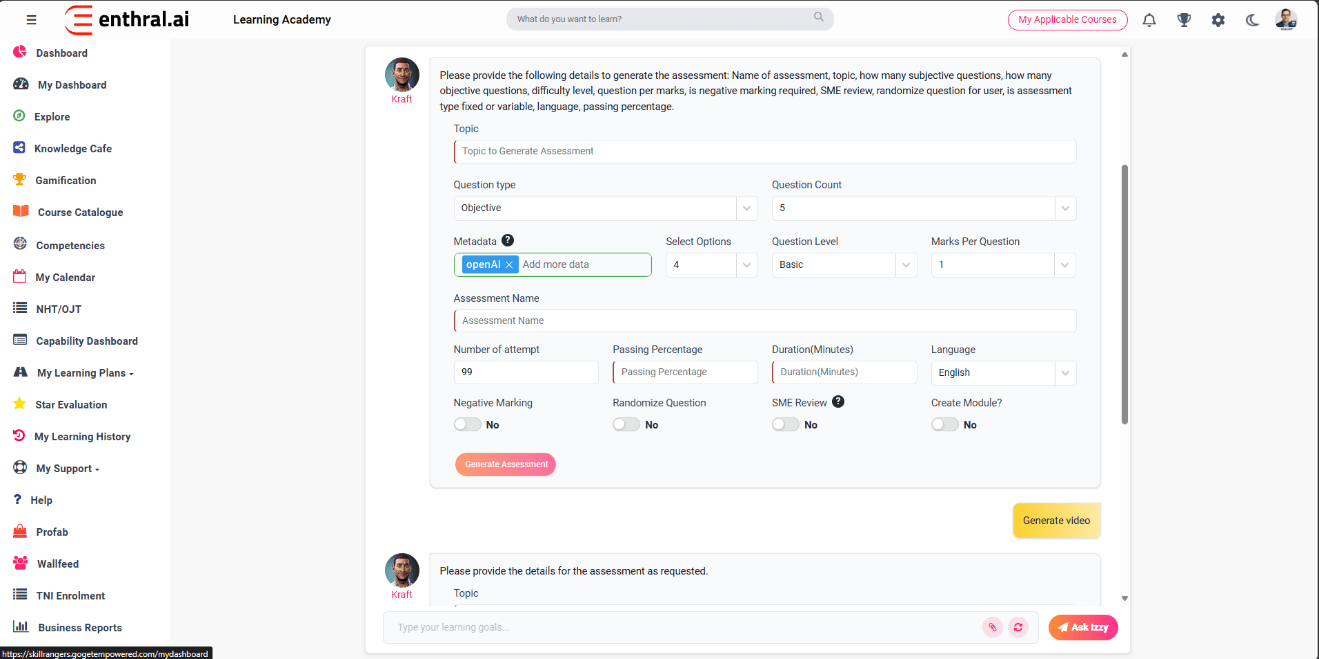Enable the Negative Marking toggle

[467, 424]
